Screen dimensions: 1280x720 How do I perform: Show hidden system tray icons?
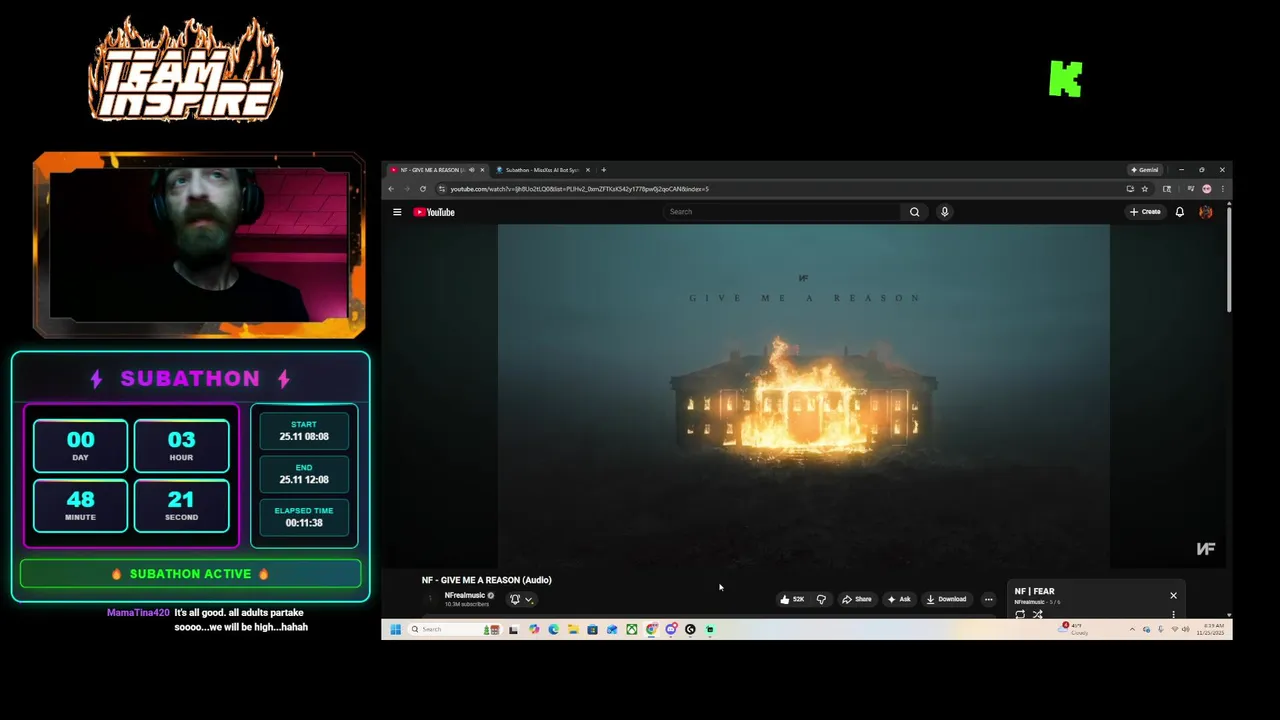point(1132,629)
